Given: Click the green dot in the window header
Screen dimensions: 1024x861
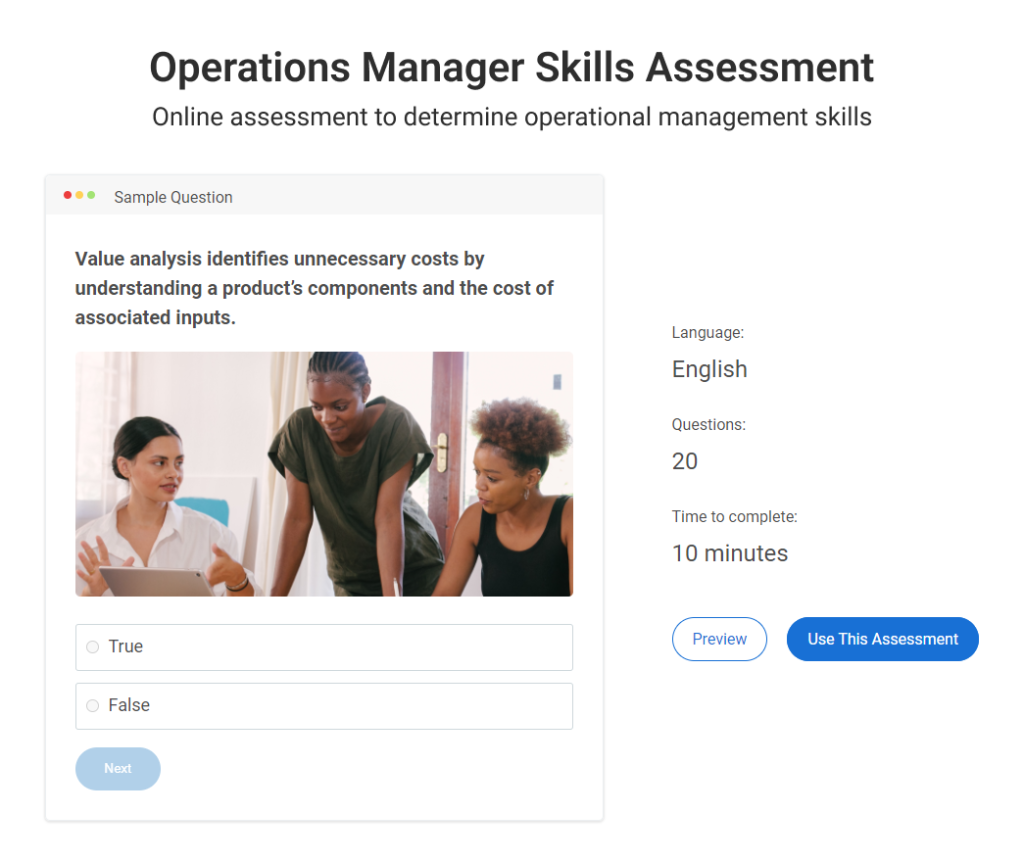Looking at the screenshot, I should point(91,195).
